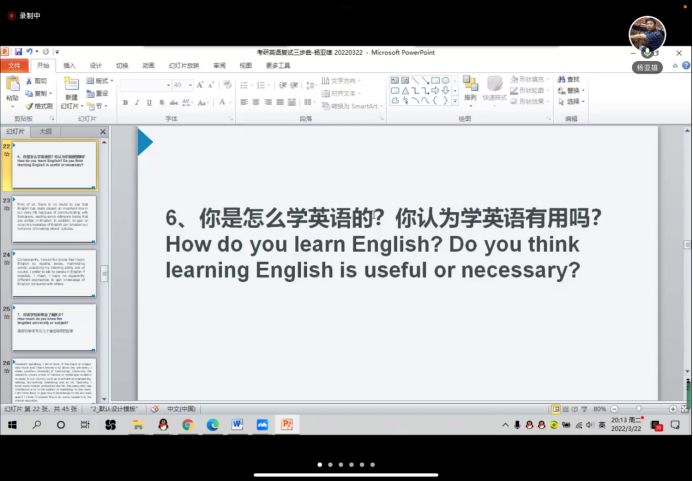Screen dimensions: 693x481
Task: Open the Insert (插入) ribbon tab
Action: [69, 65]
